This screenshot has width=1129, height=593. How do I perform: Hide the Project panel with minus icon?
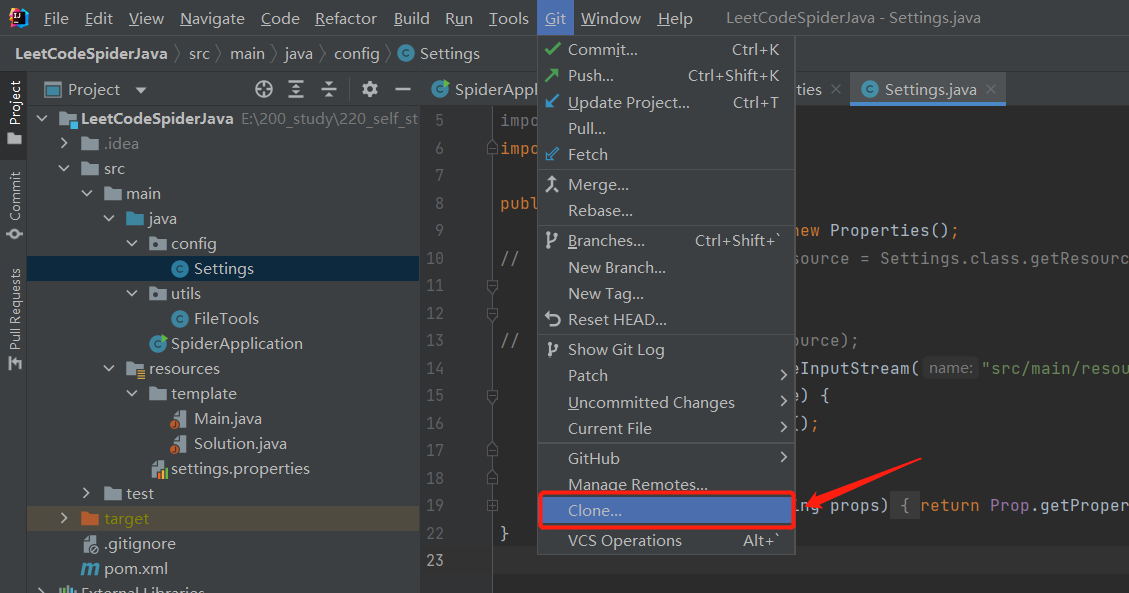402,90
